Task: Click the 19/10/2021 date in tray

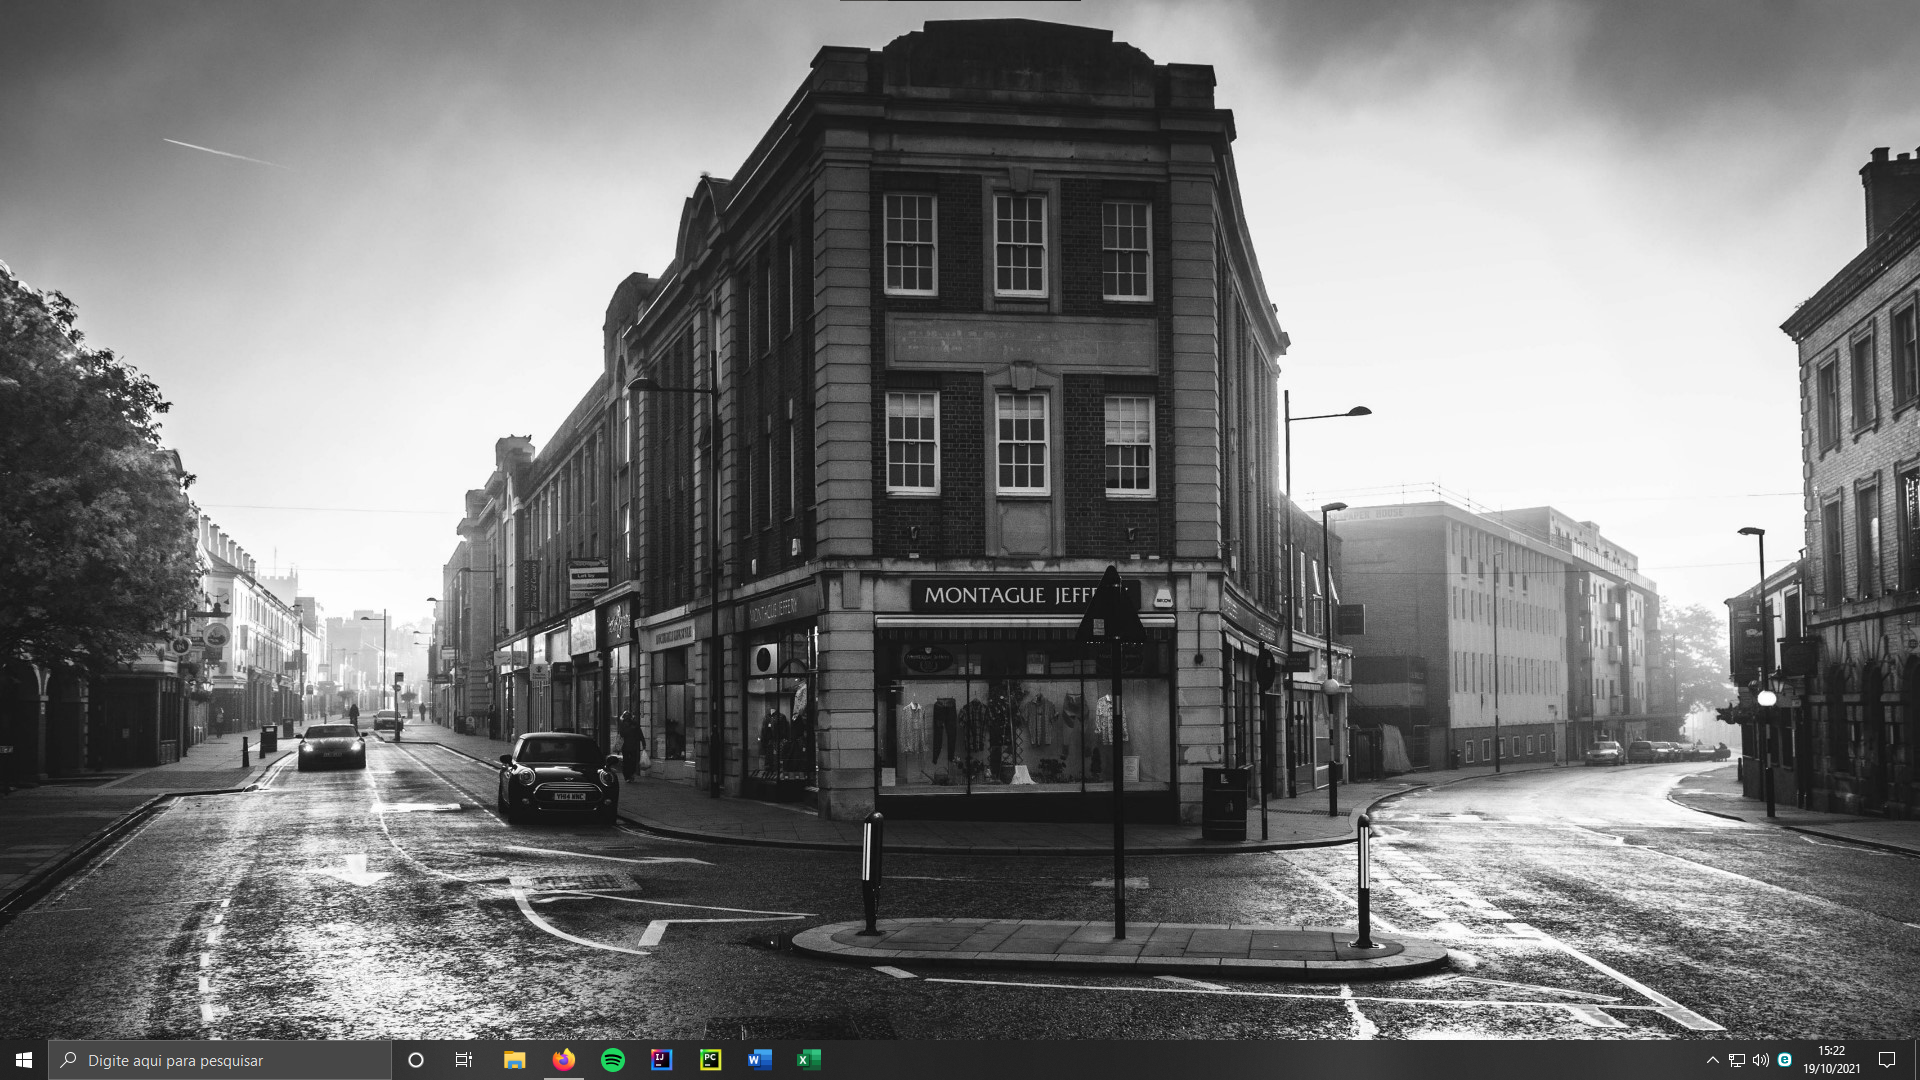Action: (1831, 1069)
